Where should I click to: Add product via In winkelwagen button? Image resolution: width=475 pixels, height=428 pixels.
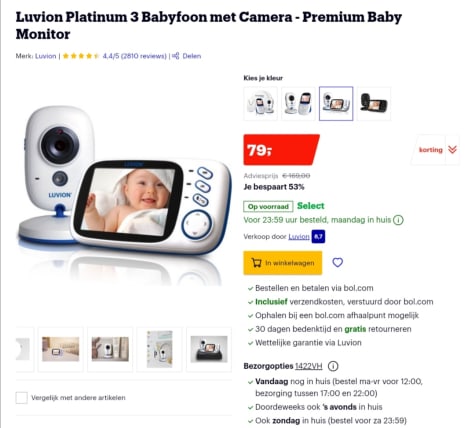tap(283, 263)
